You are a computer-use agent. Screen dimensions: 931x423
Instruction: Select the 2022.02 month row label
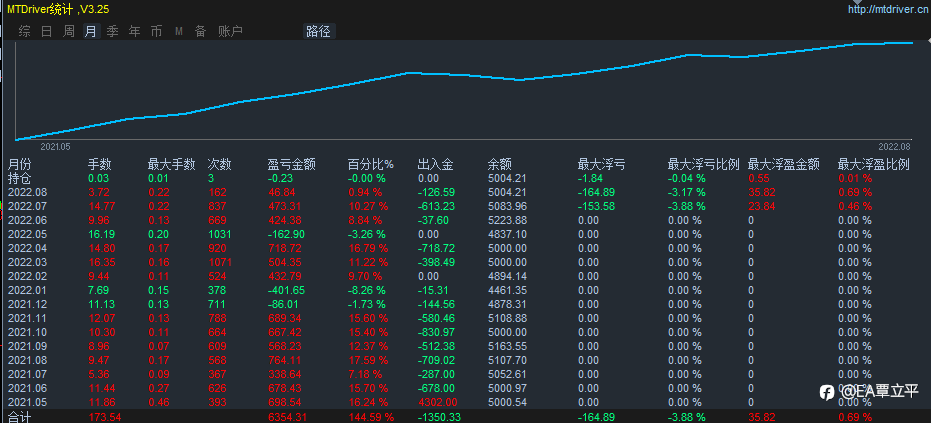tap(27, 276)
